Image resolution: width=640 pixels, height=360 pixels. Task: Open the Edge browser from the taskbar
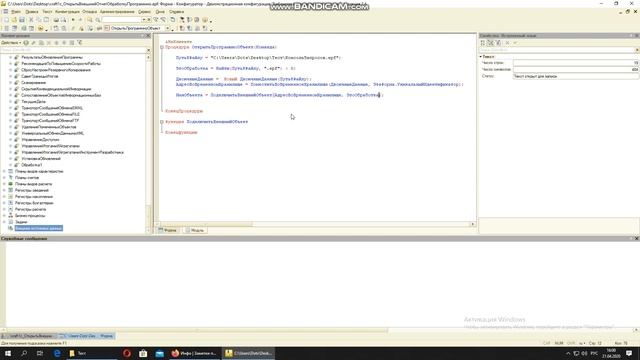point(57,353)
